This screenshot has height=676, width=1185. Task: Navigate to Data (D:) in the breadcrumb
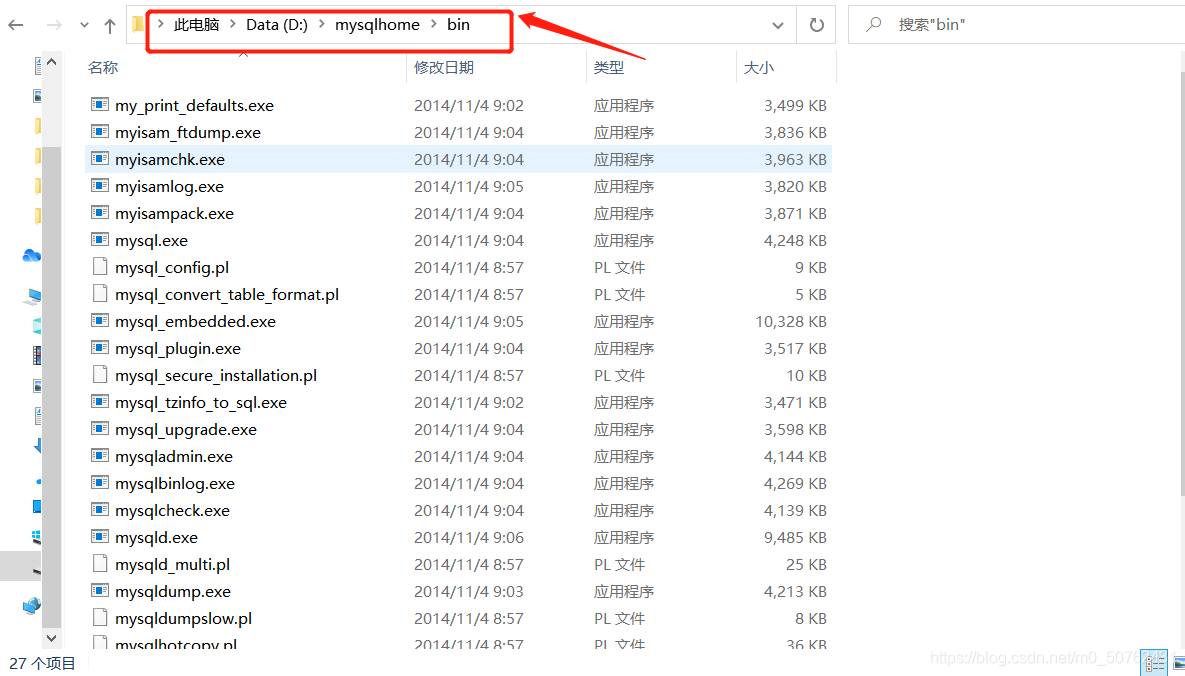click(277, 25)
